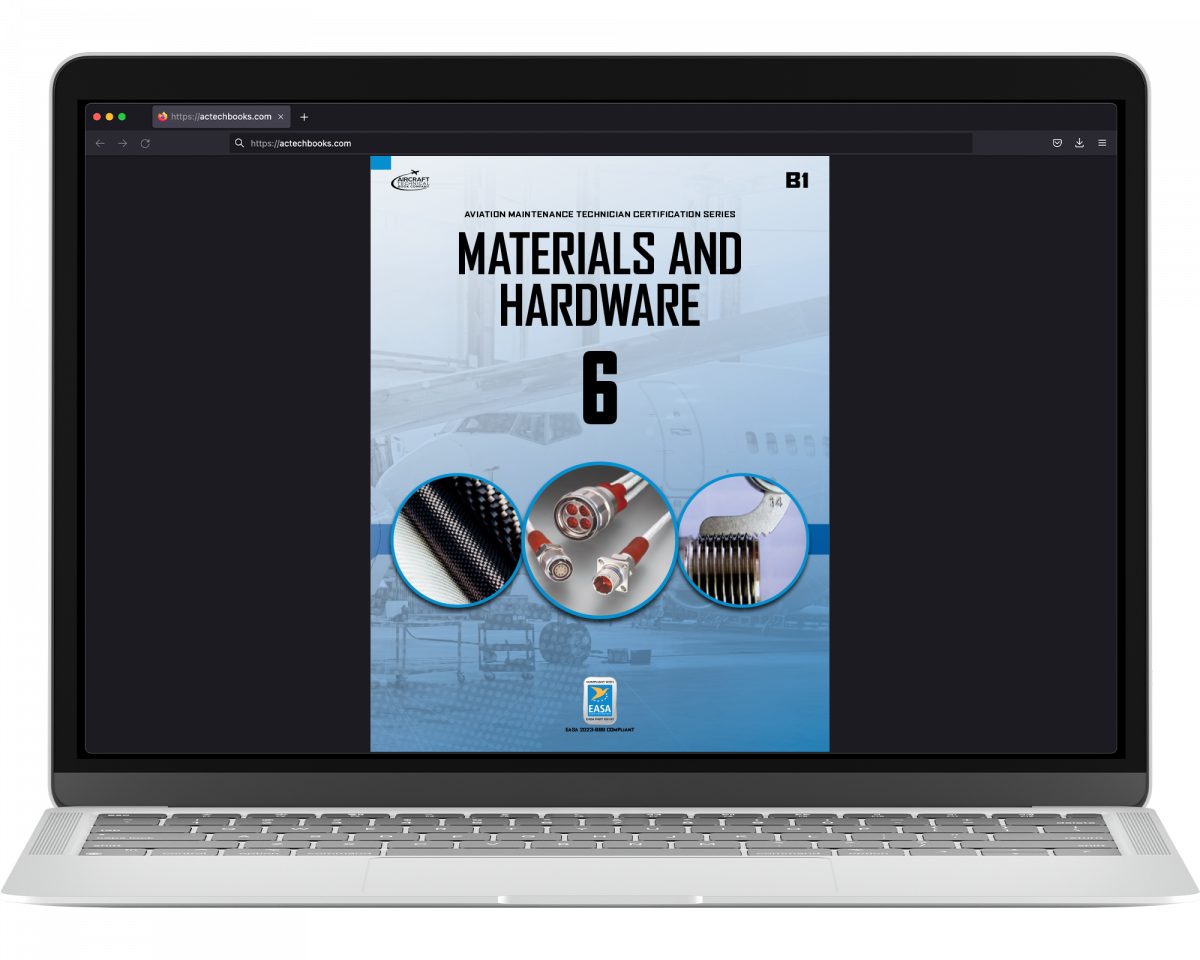The height and width of the screenshot is (960, 1200).
Task: Select the actechbooks.com browser tab
Action: tap(222, 116)
